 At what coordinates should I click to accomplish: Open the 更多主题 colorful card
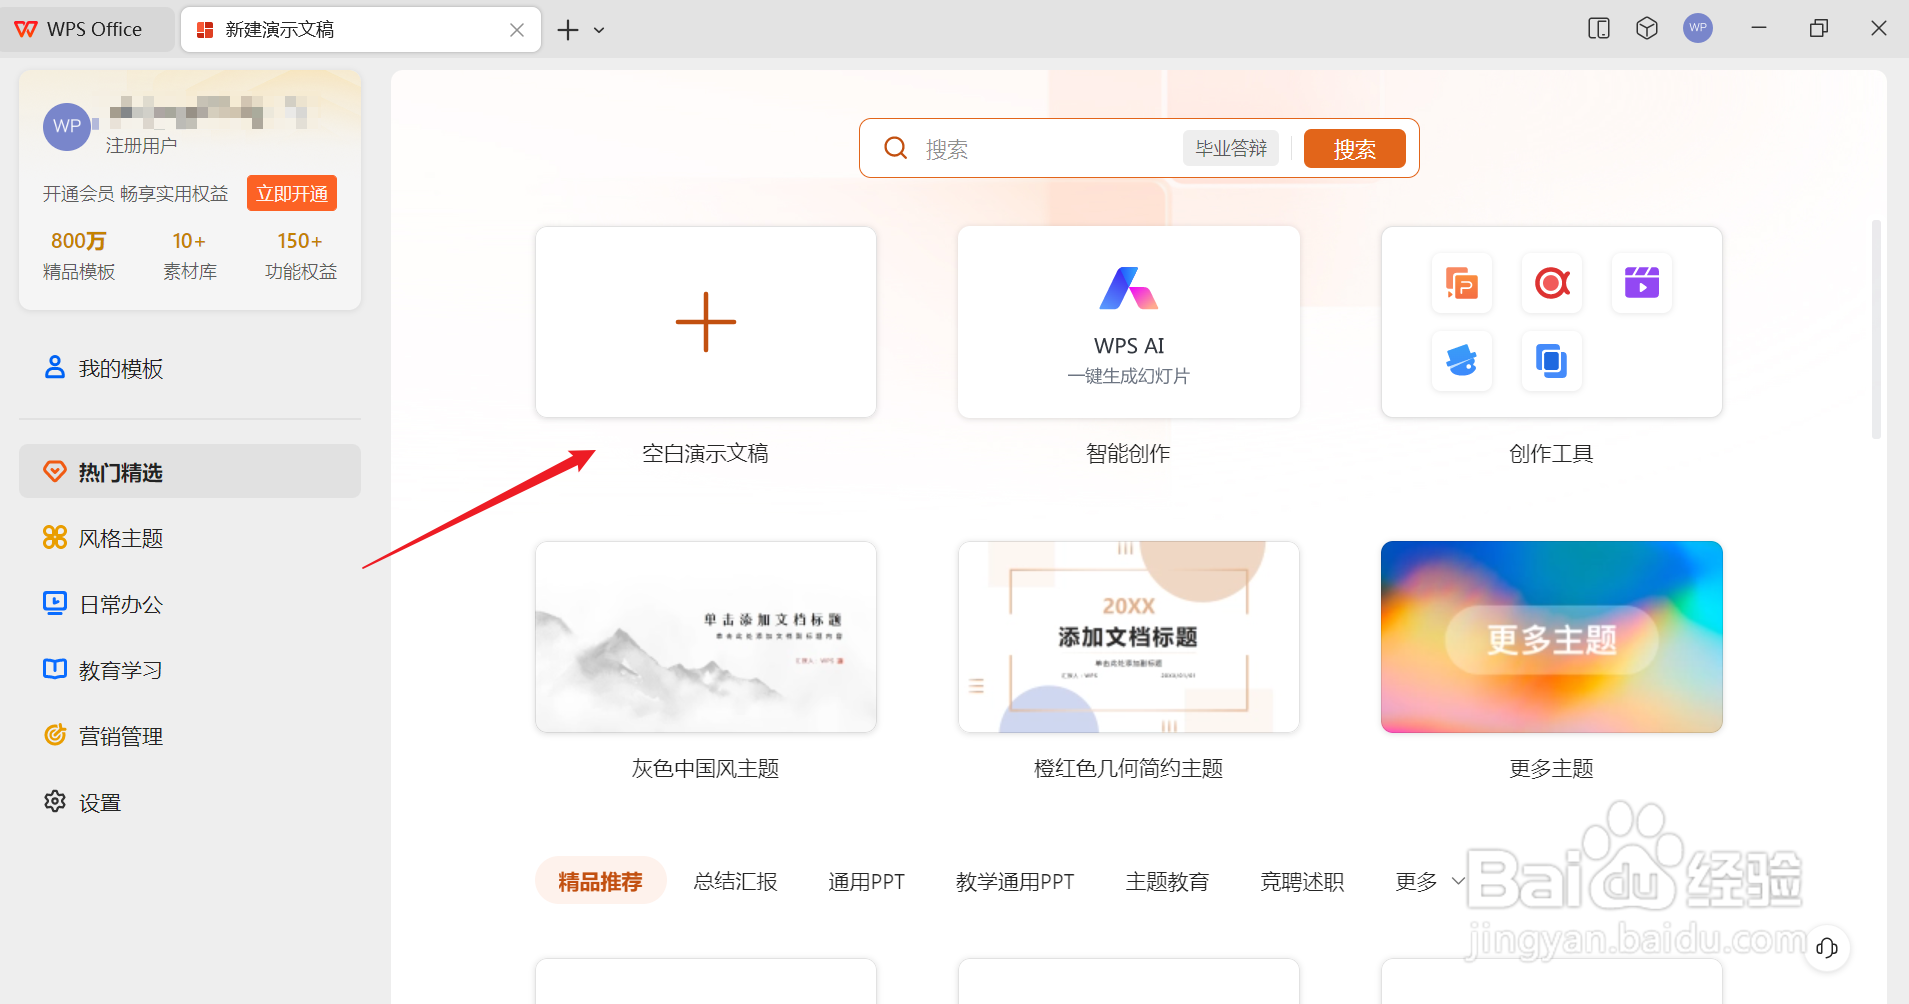coord(1552,637)
